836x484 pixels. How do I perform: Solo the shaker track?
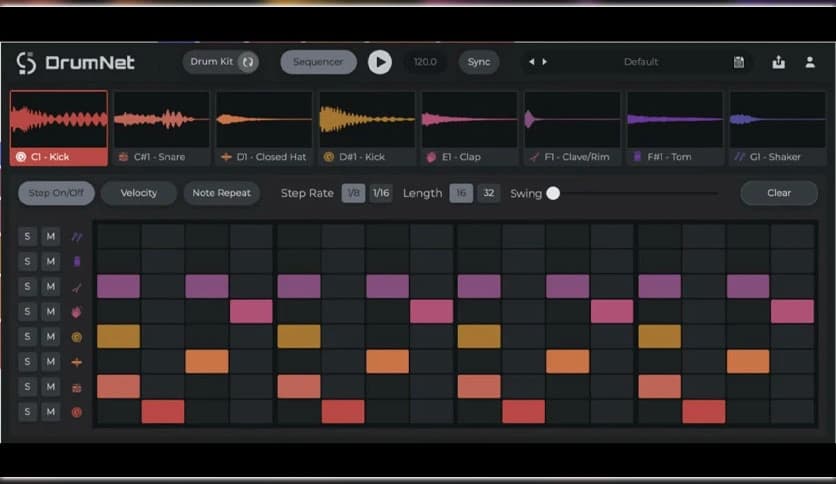tap(27, 236)
